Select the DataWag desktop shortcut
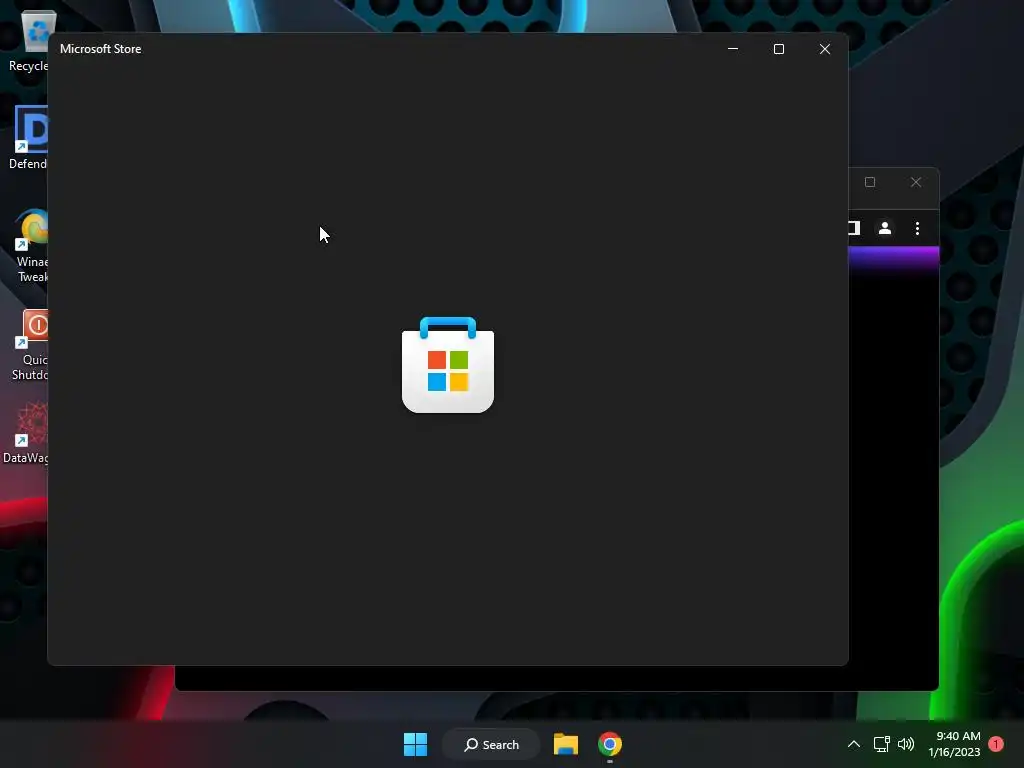This screenshot has height=768, width=1024. click(x=26, y=434)
